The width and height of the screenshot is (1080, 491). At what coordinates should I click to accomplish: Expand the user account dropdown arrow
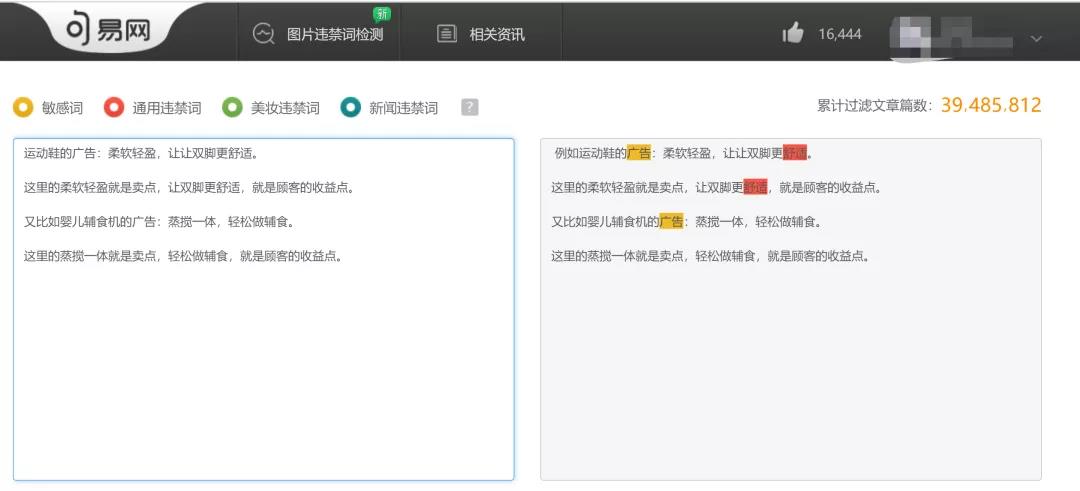1036,39
